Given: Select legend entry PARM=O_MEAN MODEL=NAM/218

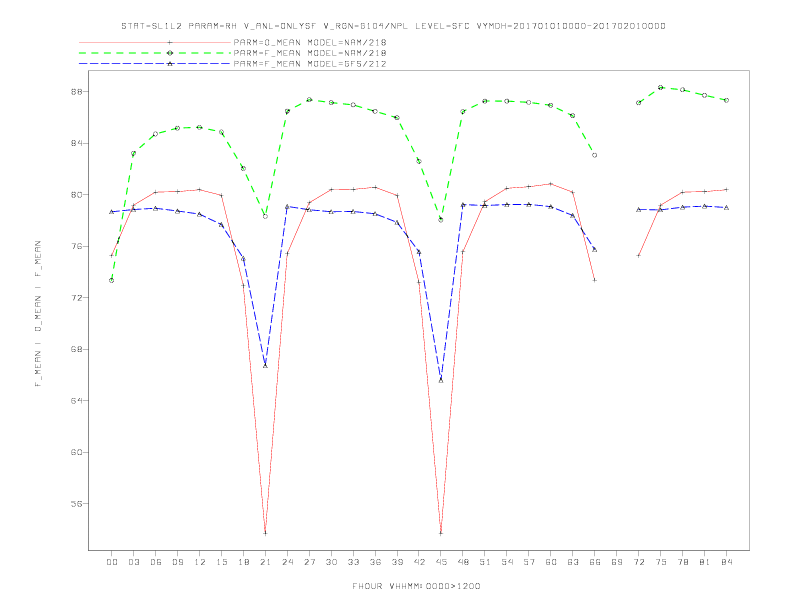Looking at the screenshot, I should point(310,42).
